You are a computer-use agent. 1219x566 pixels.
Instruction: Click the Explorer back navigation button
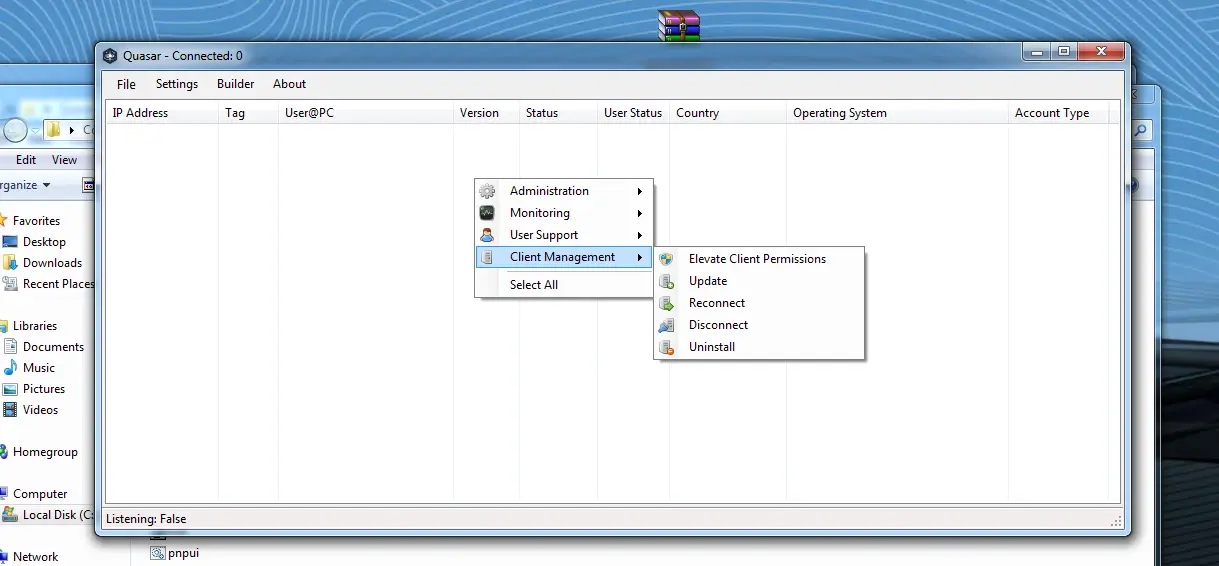14,130
